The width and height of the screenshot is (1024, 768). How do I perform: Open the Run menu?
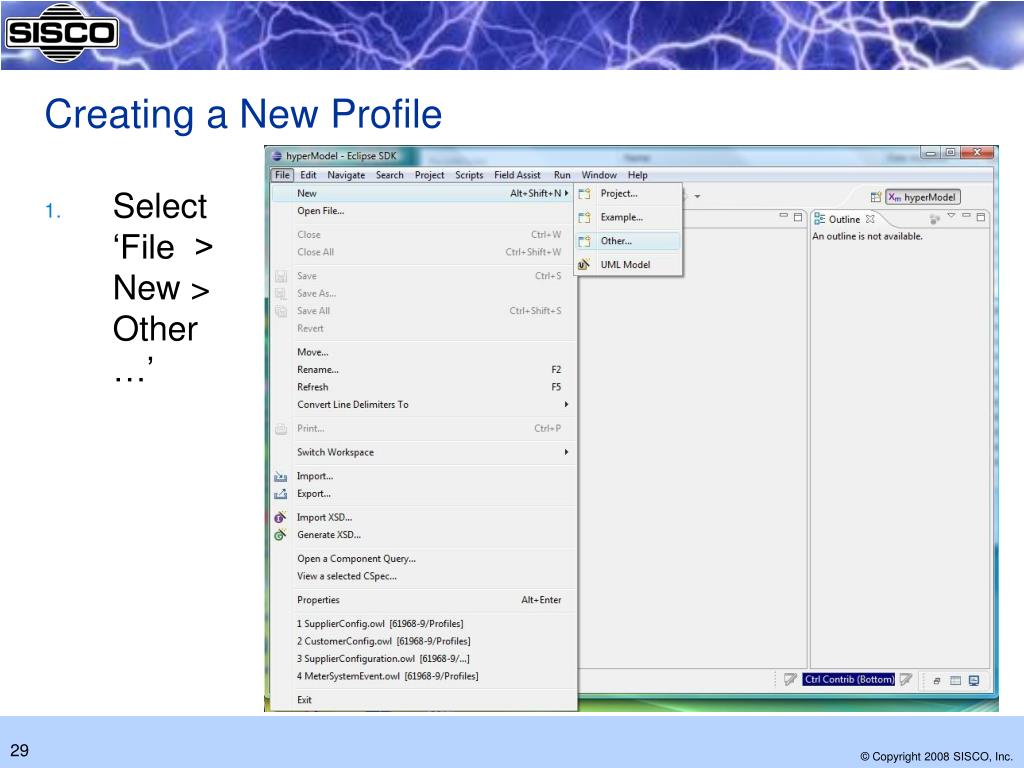click(562, 175)
